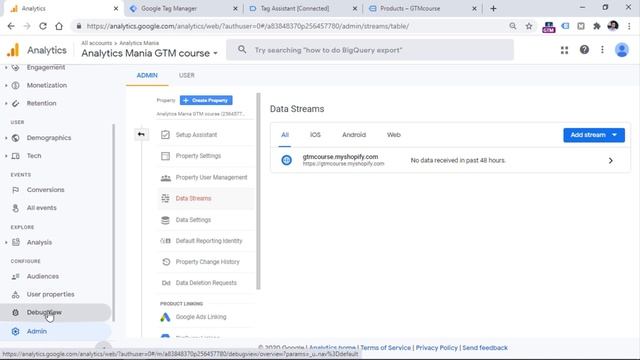This screenshot has height=360, width=640.
Task: Click the Setup Assistant checklist icon
Action: click(x=165, y=135)
